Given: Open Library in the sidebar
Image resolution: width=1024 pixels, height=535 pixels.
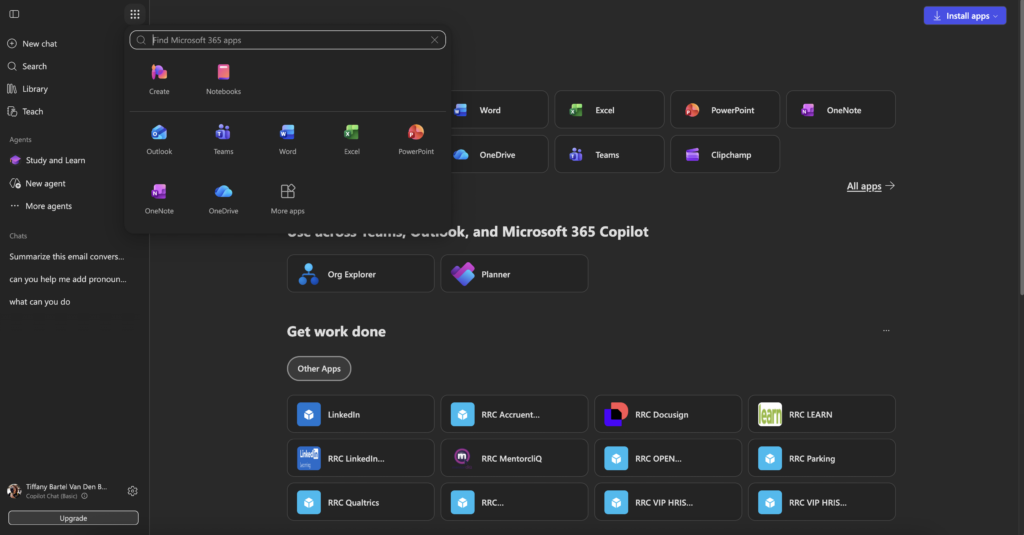Looking at the screenshot, I should tap(28, 89).
